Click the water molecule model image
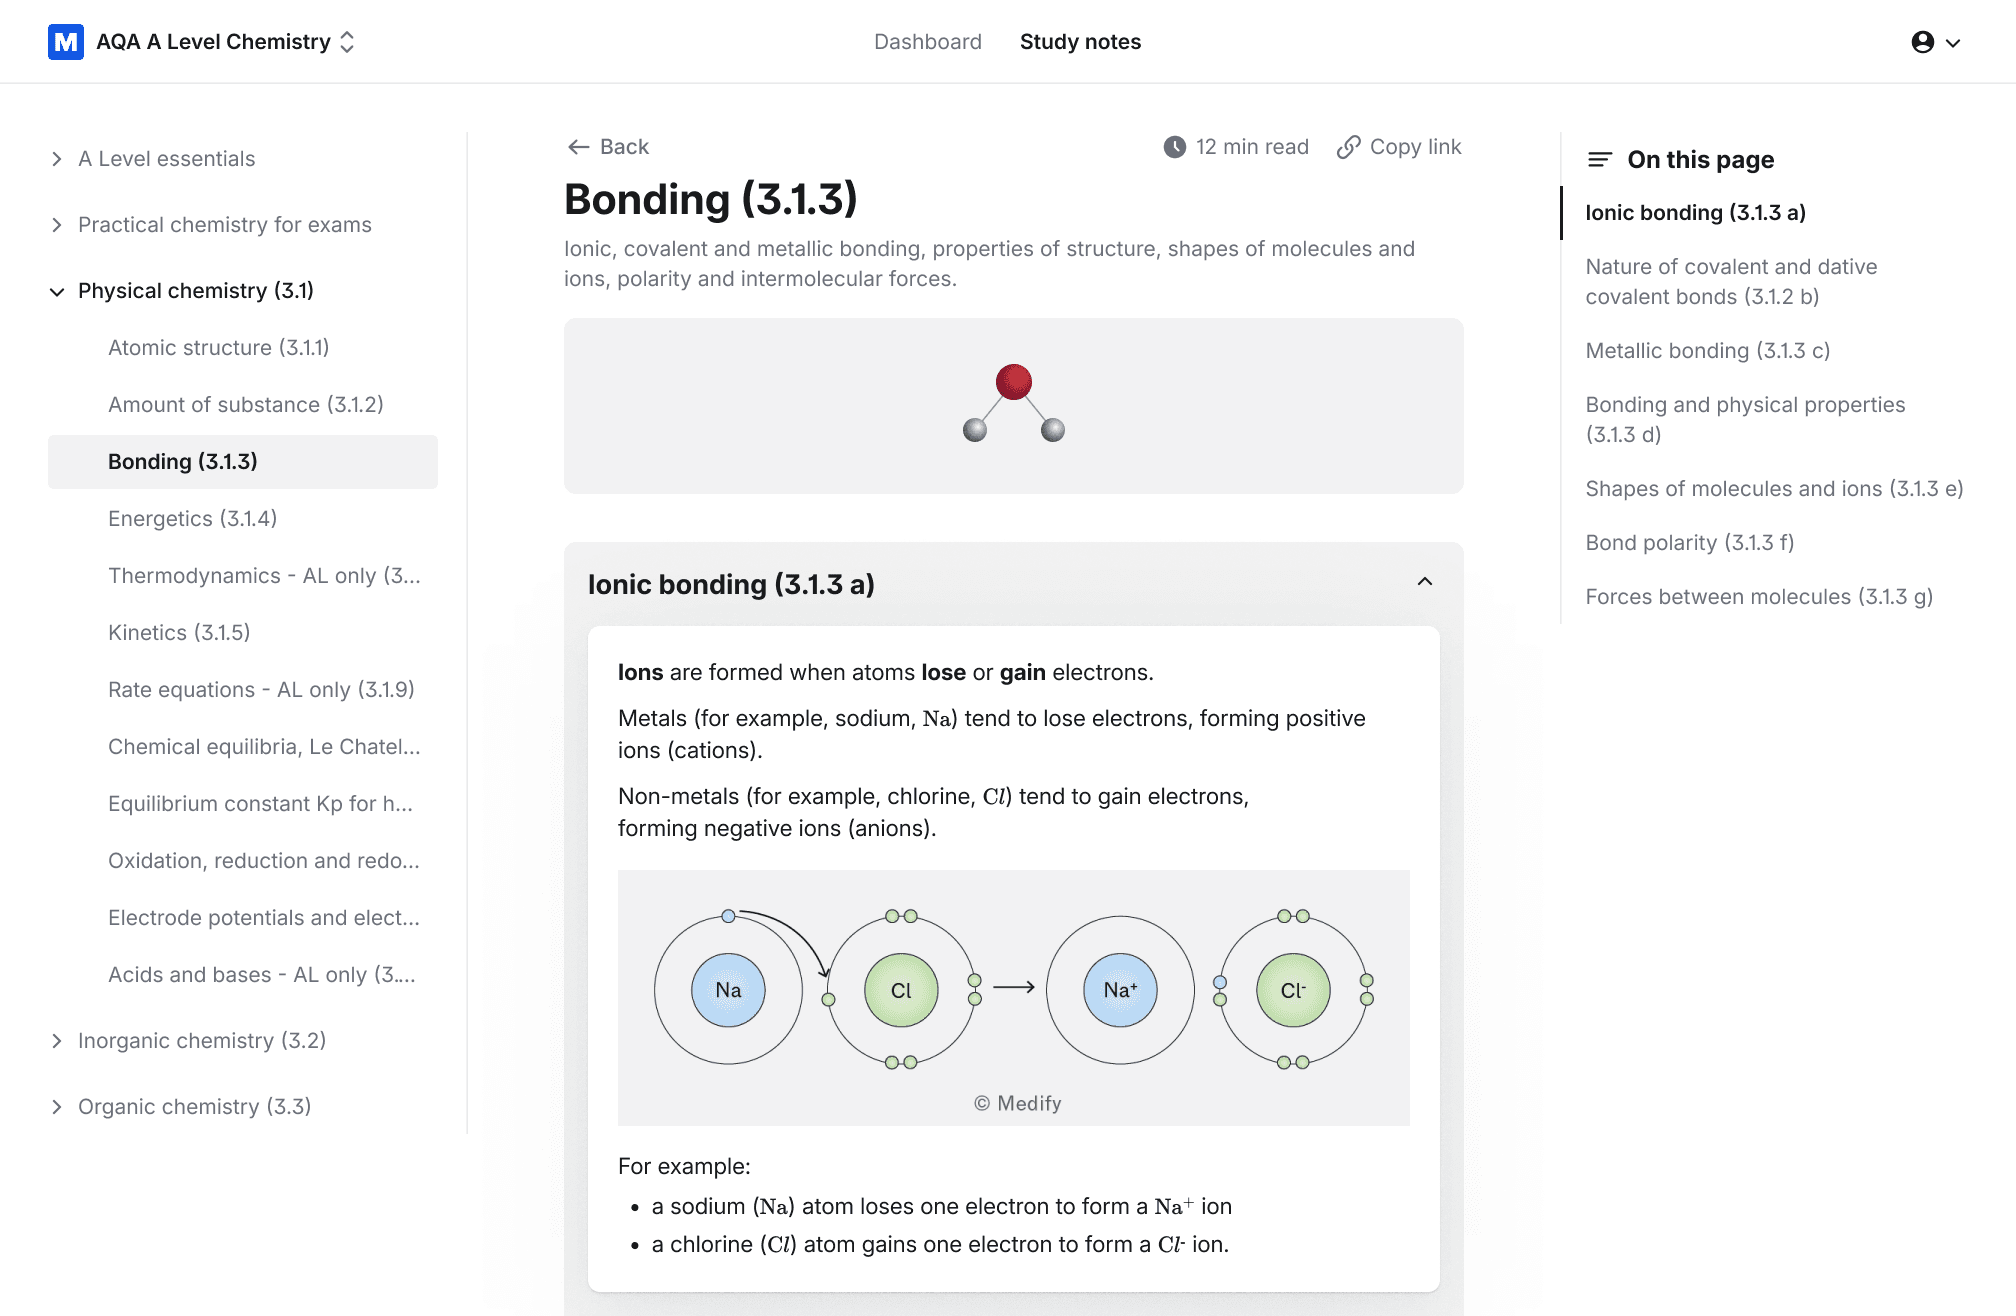The image size is (2016, 1316). tap(1014, 403)
